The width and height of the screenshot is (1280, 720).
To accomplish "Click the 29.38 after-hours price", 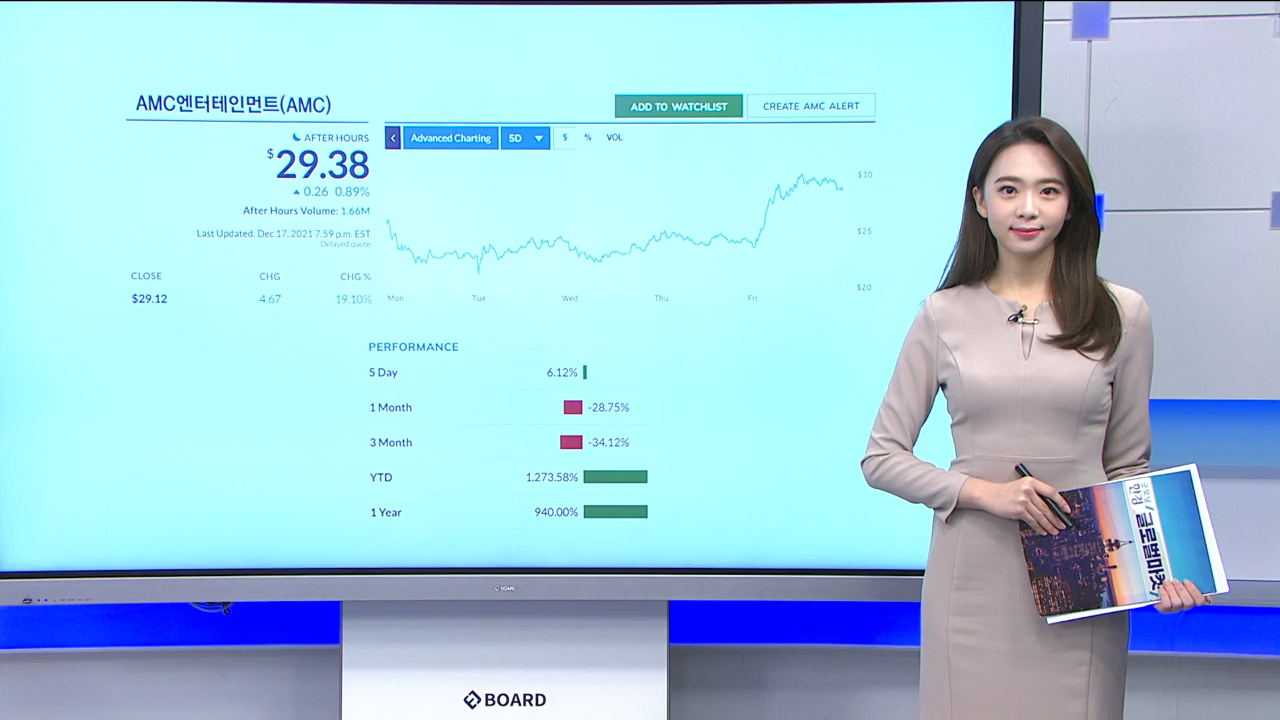I will tap(322, 164).
